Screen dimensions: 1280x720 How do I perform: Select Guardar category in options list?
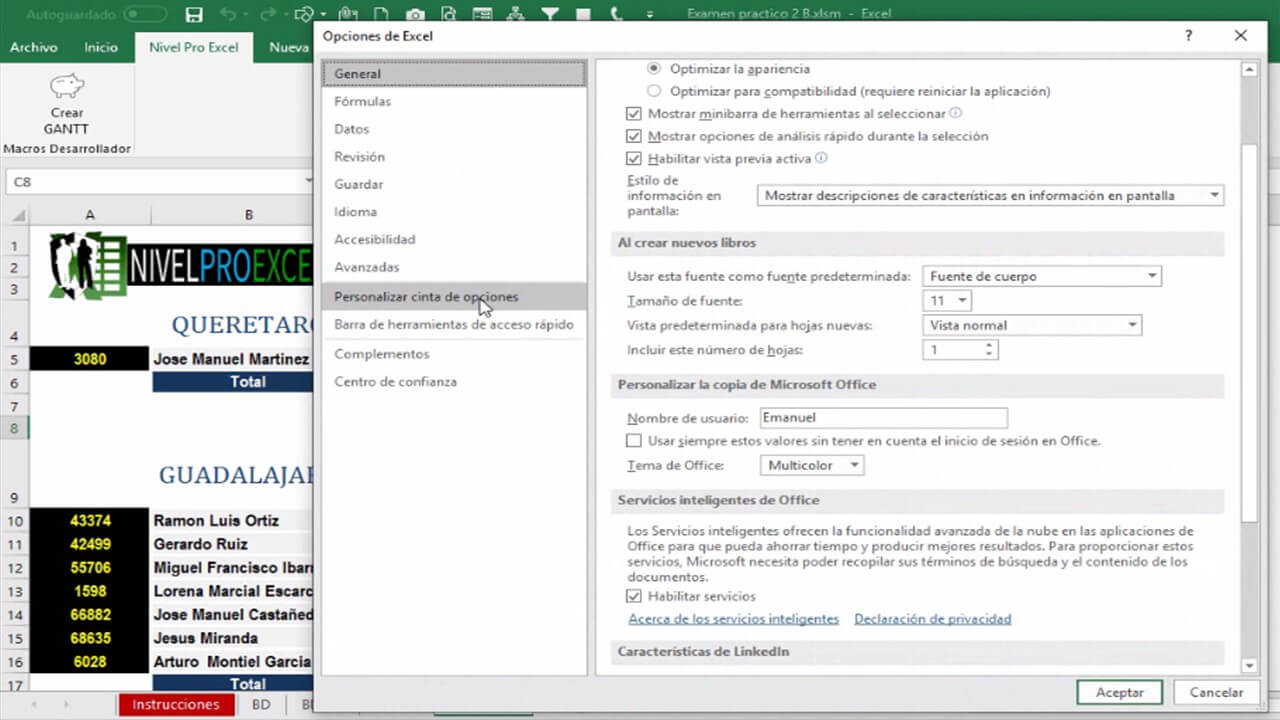tap(454, 185)
